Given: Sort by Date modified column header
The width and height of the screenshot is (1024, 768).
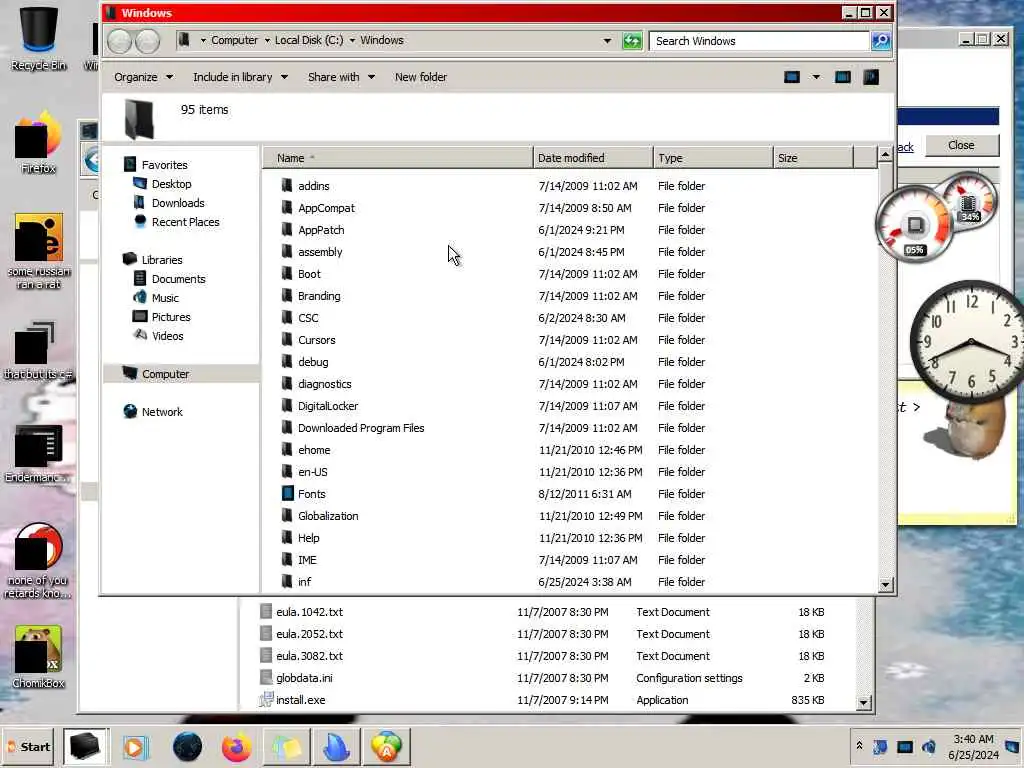Looking at the screenshot, I should (592, 158).
